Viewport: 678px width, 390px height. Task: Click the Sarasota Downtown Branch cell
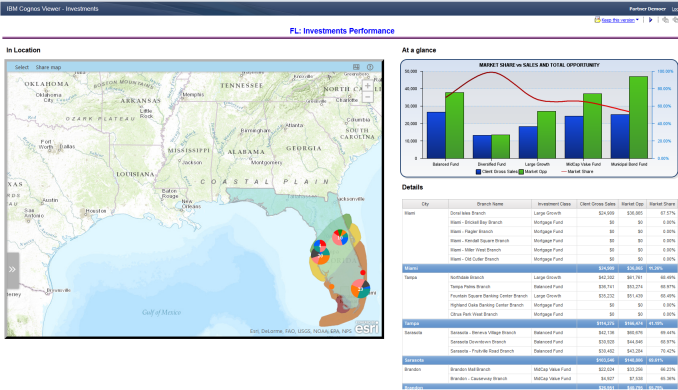point(490,342)
